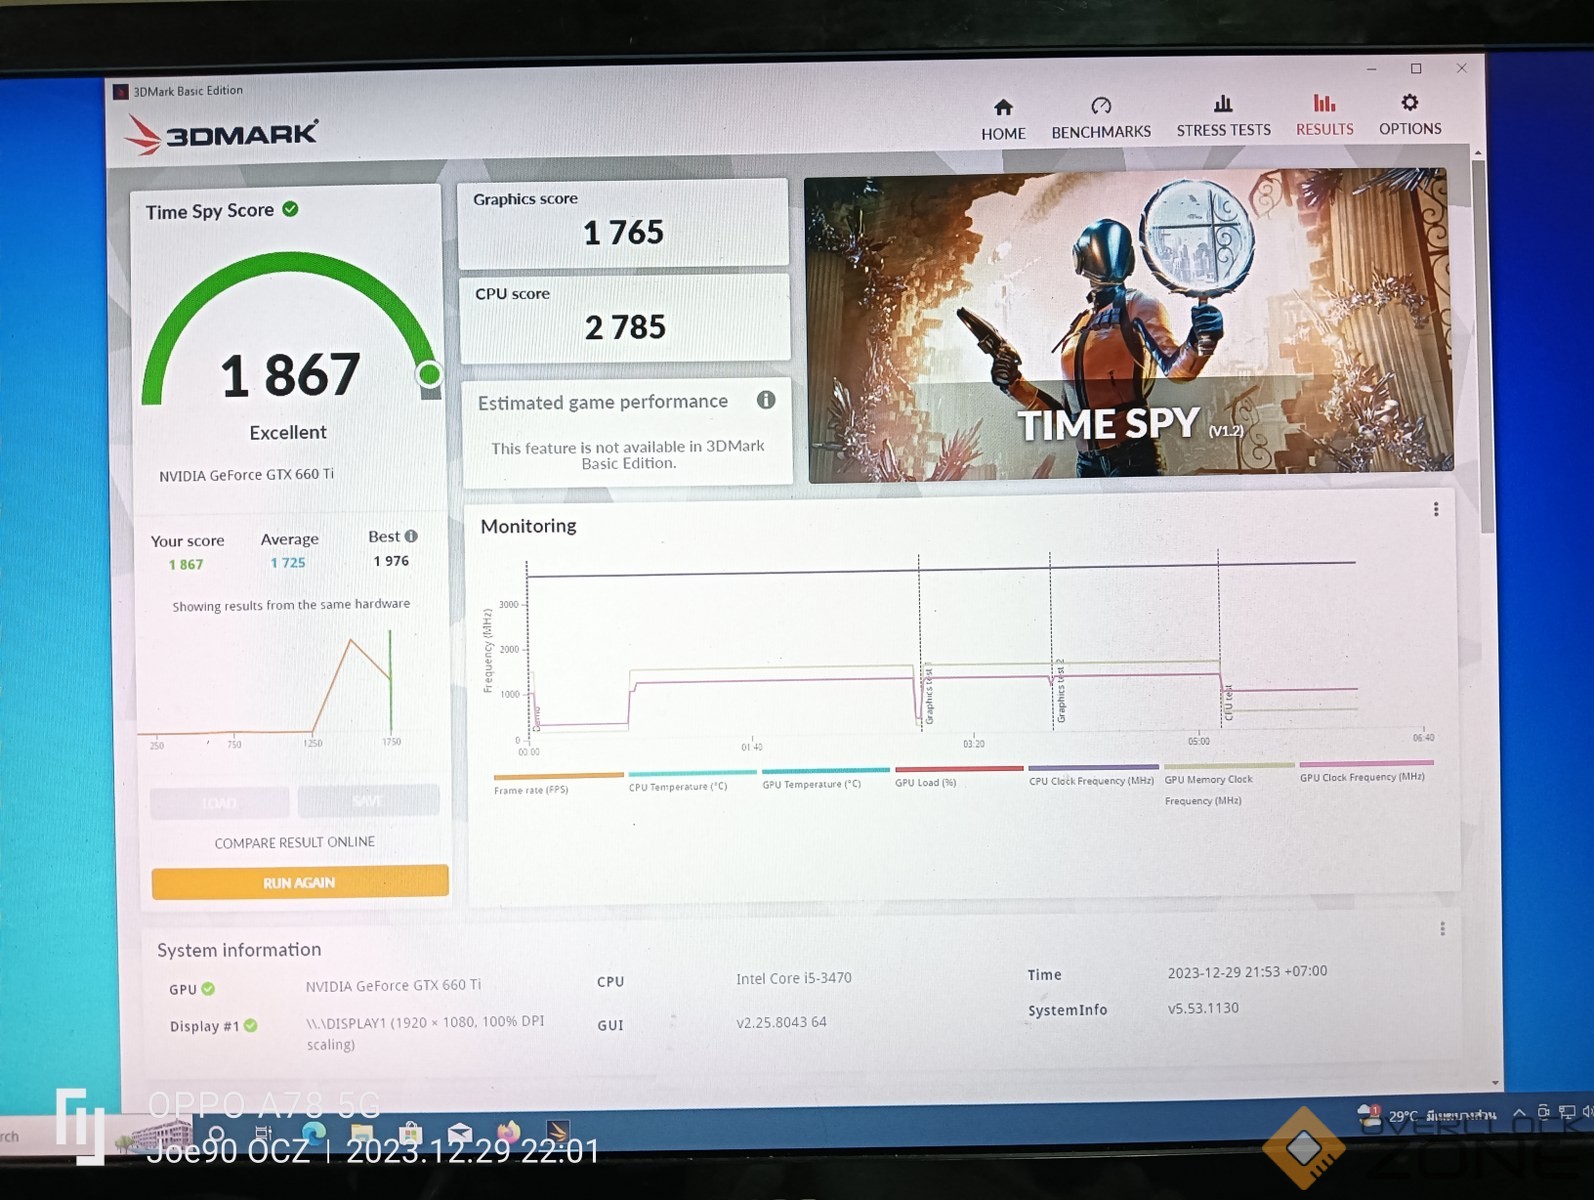Click the Best score 1 976
This screenshot has width=1594, height=1200.
point(391,561)
